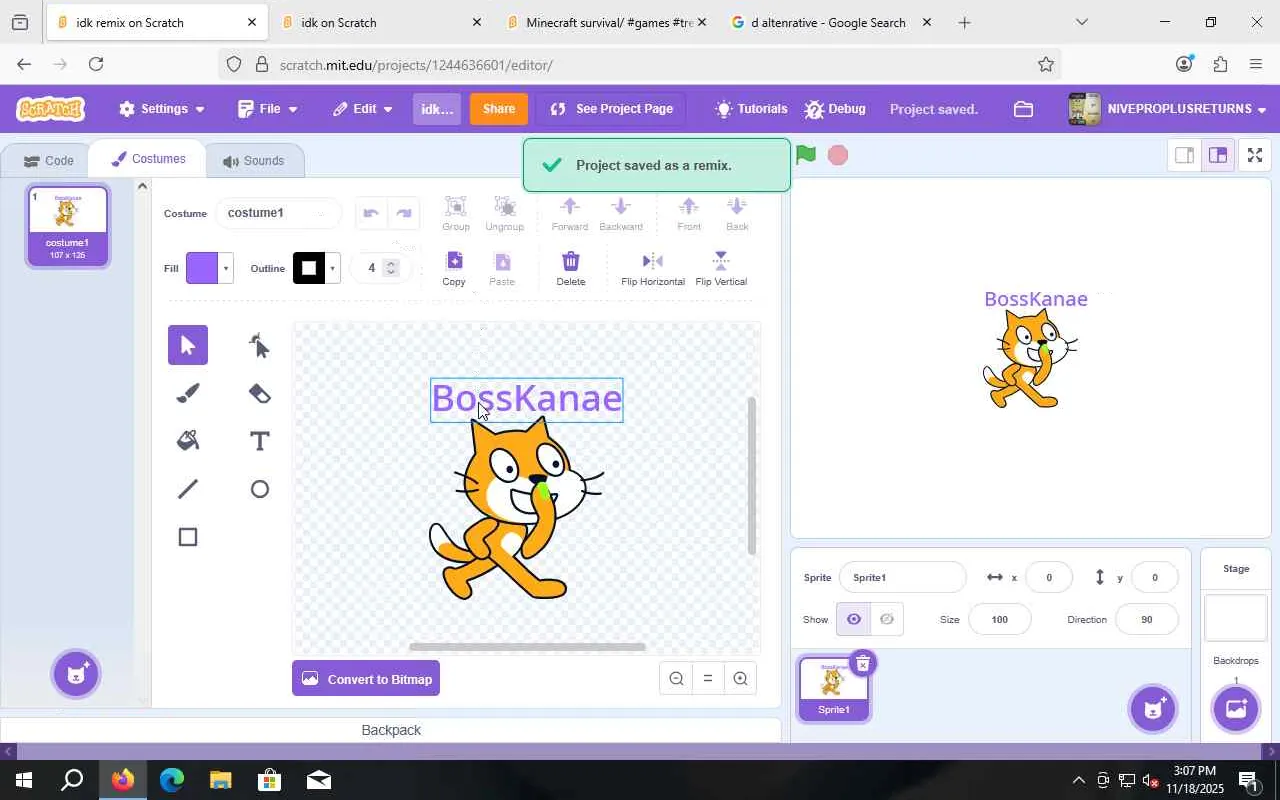Click the sprite Size field

point(999,620)
